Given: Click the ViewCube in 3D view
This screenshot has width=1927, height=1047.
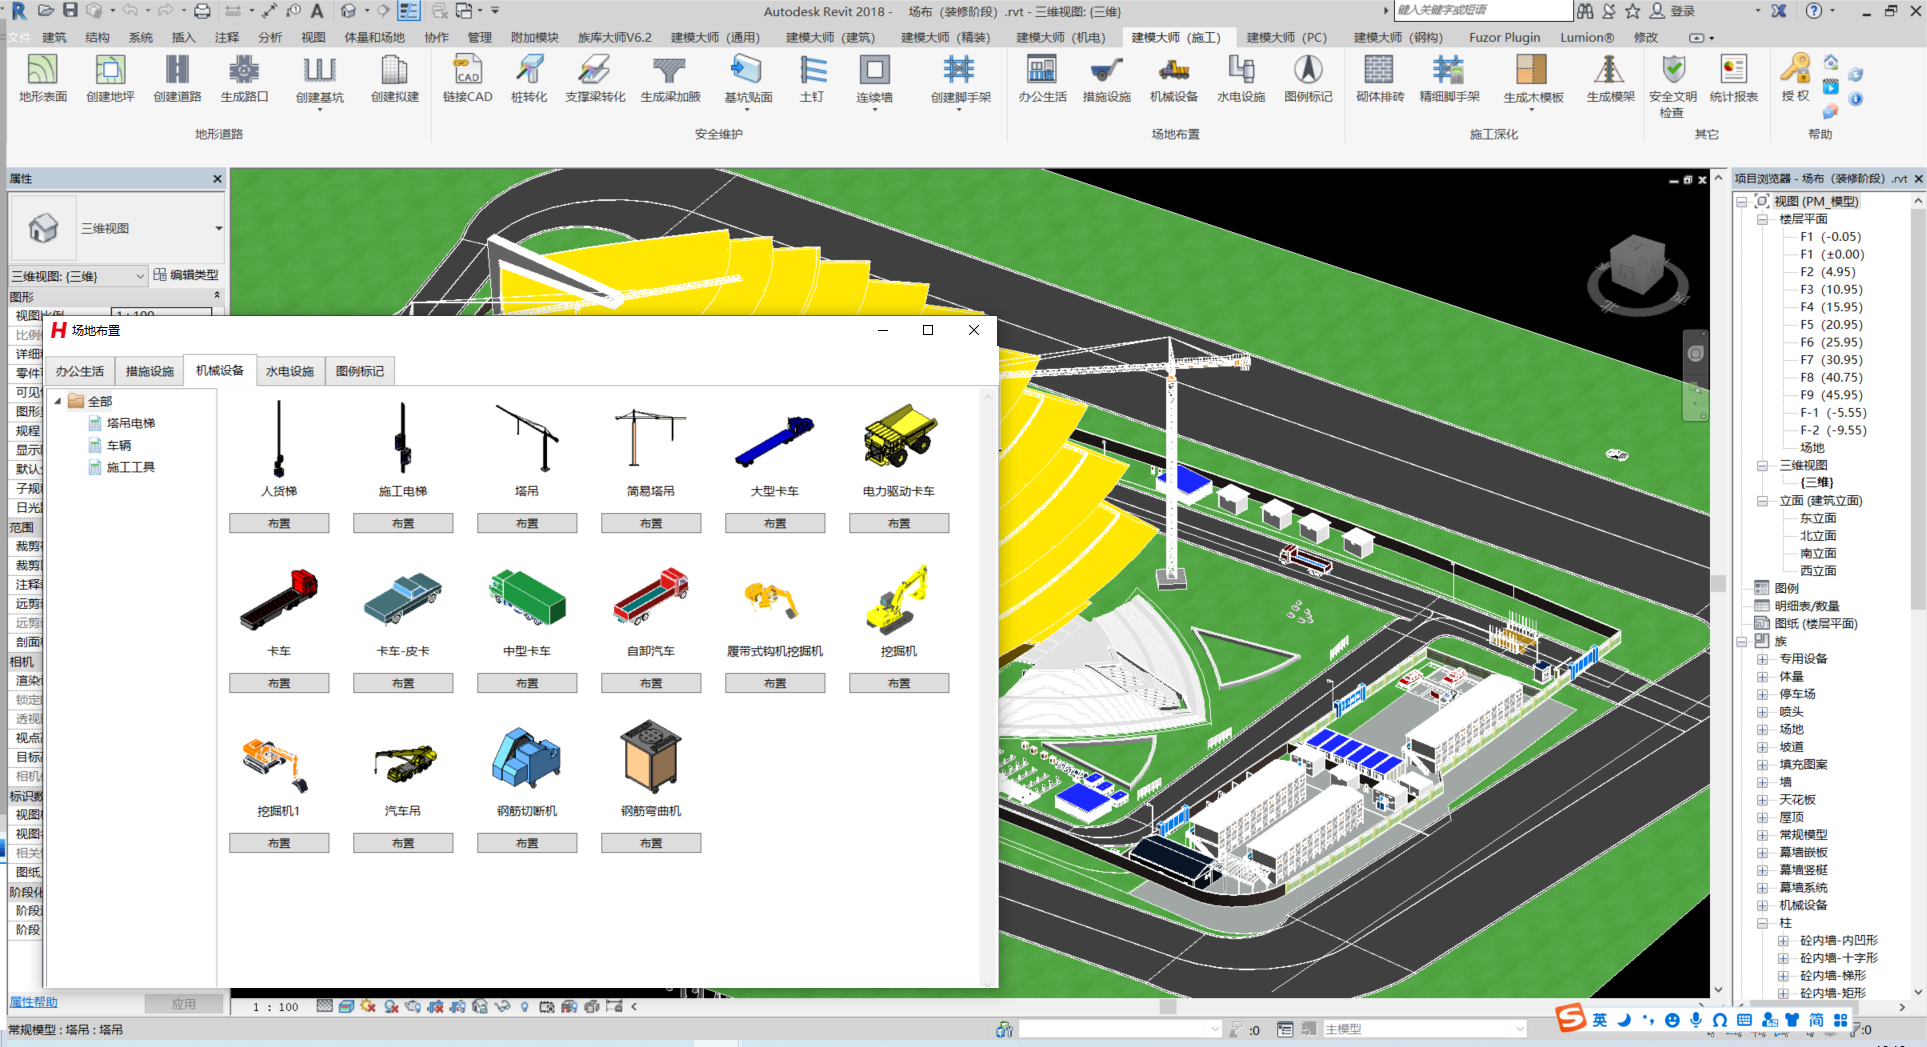Looking at the screenshot, I should pos(1638,270).
